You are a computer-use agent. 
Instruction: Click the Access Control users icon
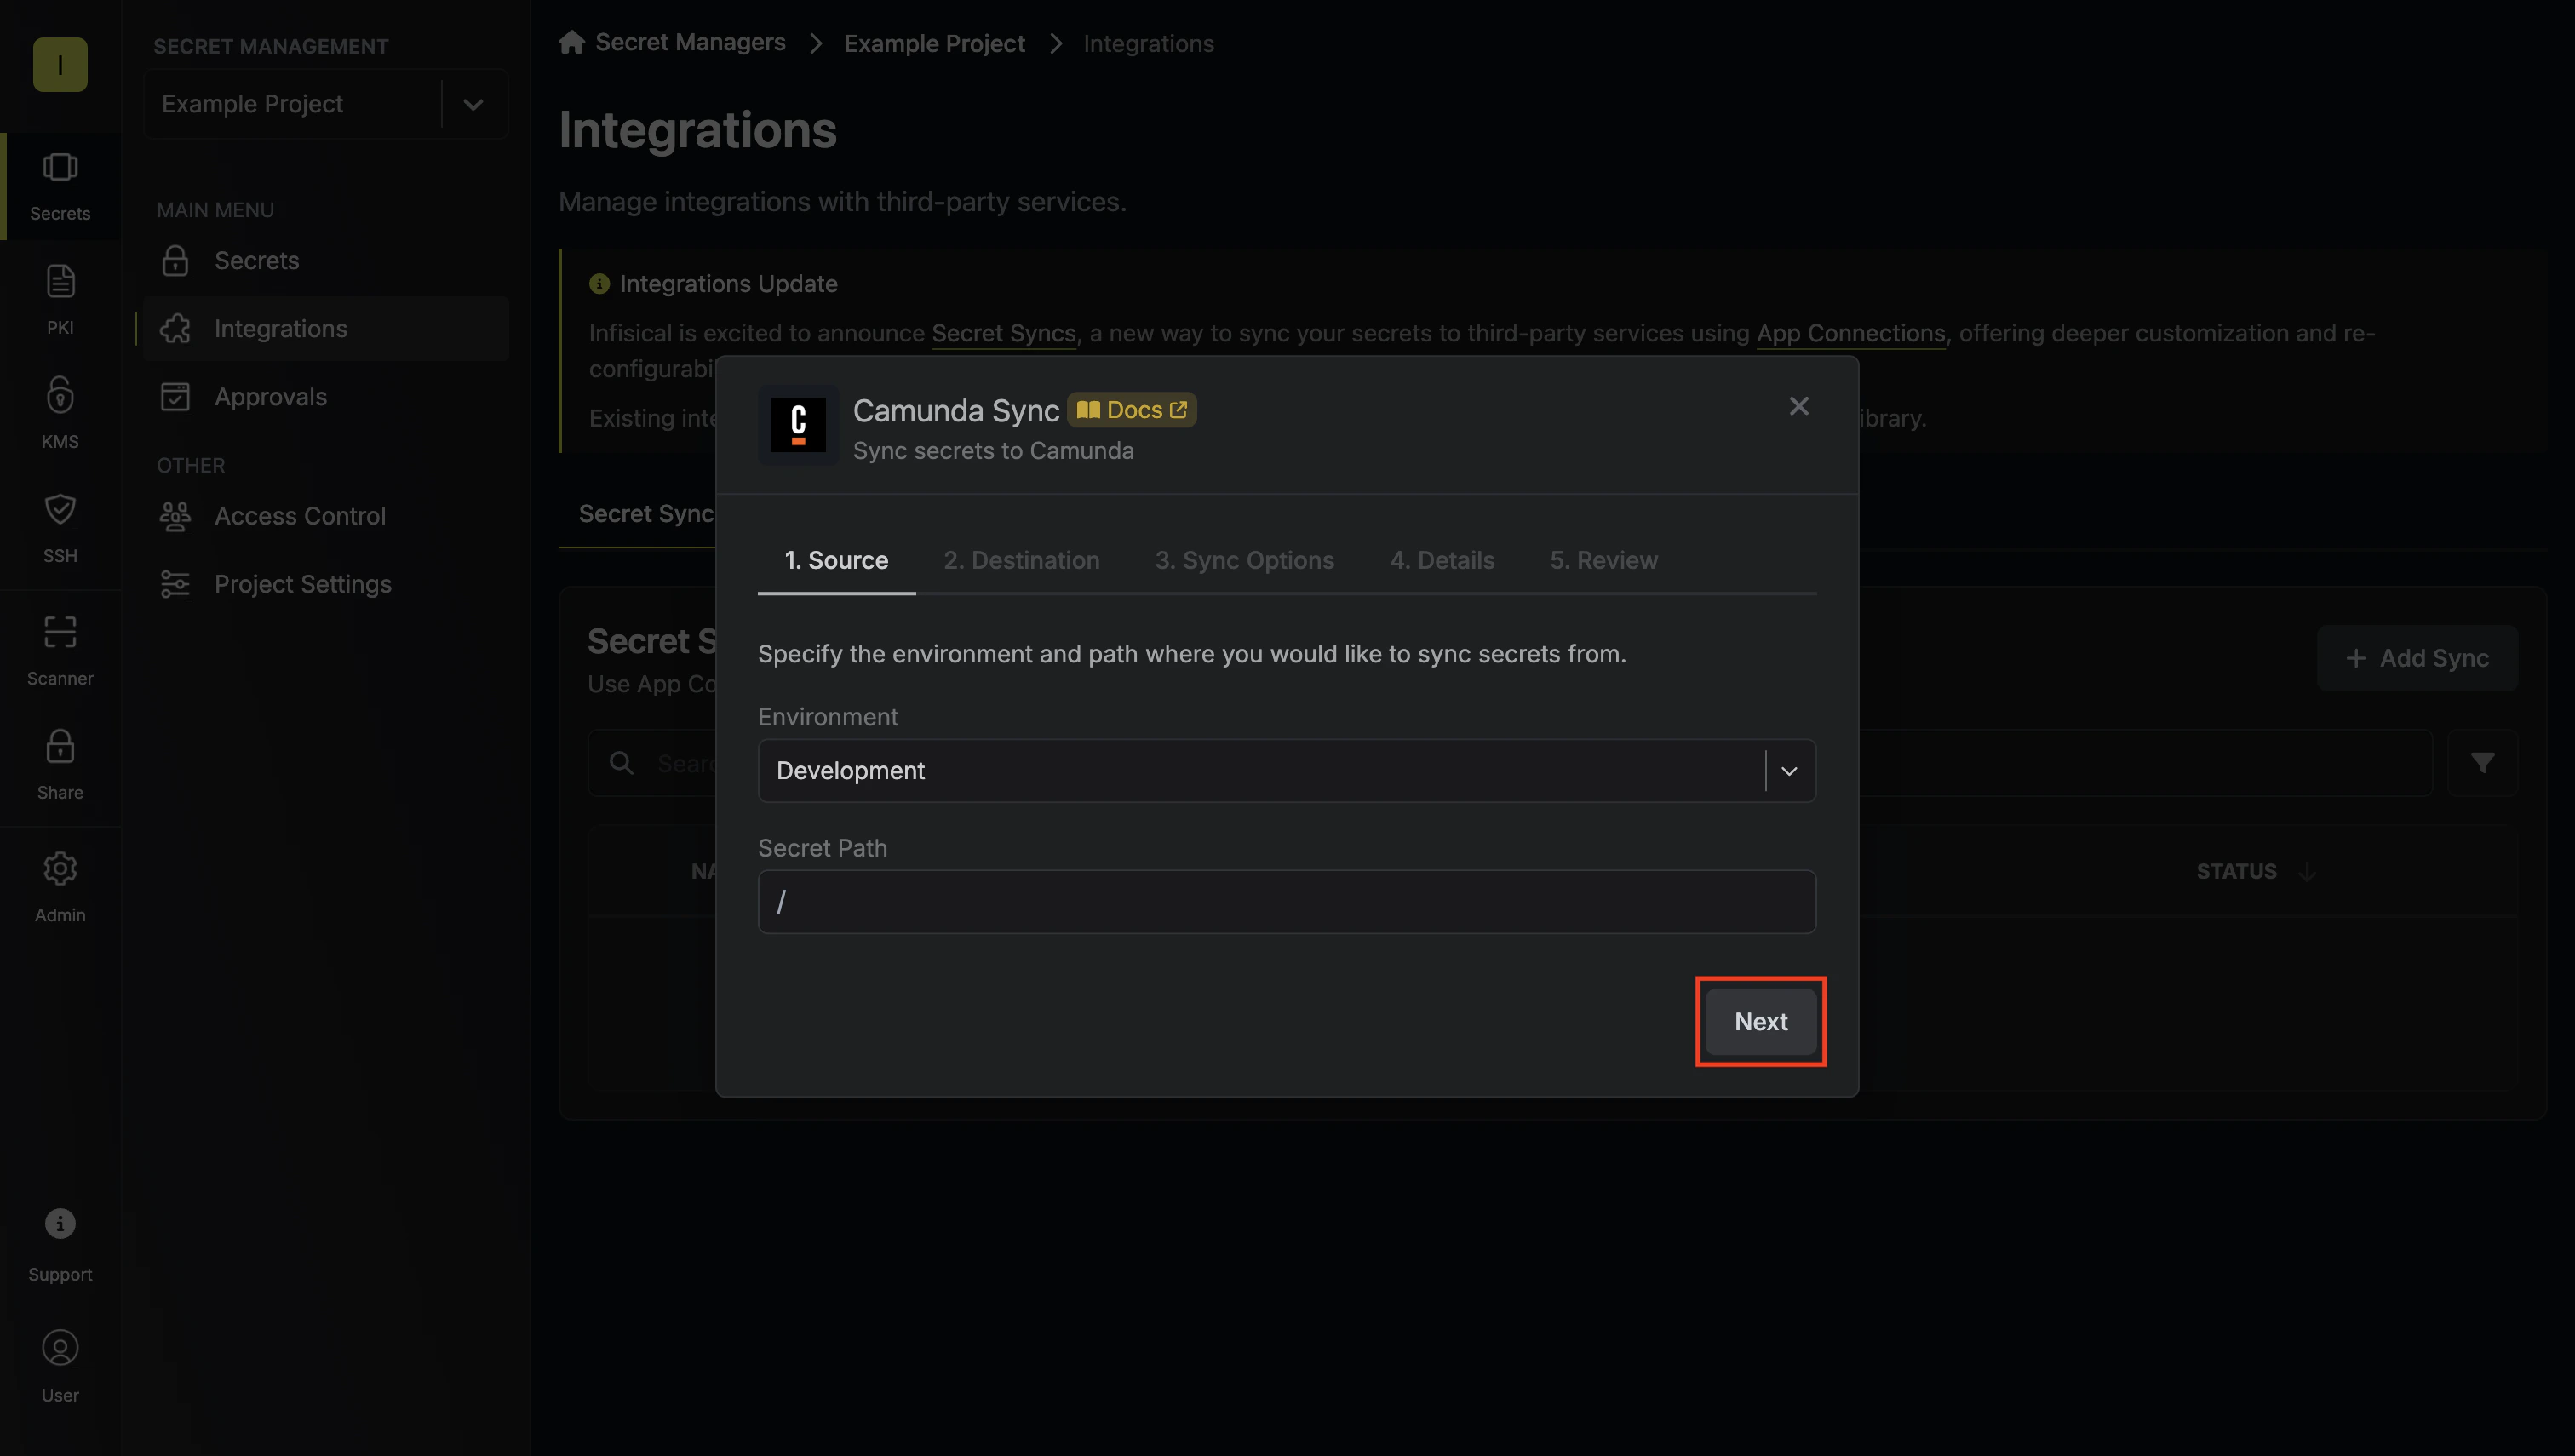[x=175, y=516]
